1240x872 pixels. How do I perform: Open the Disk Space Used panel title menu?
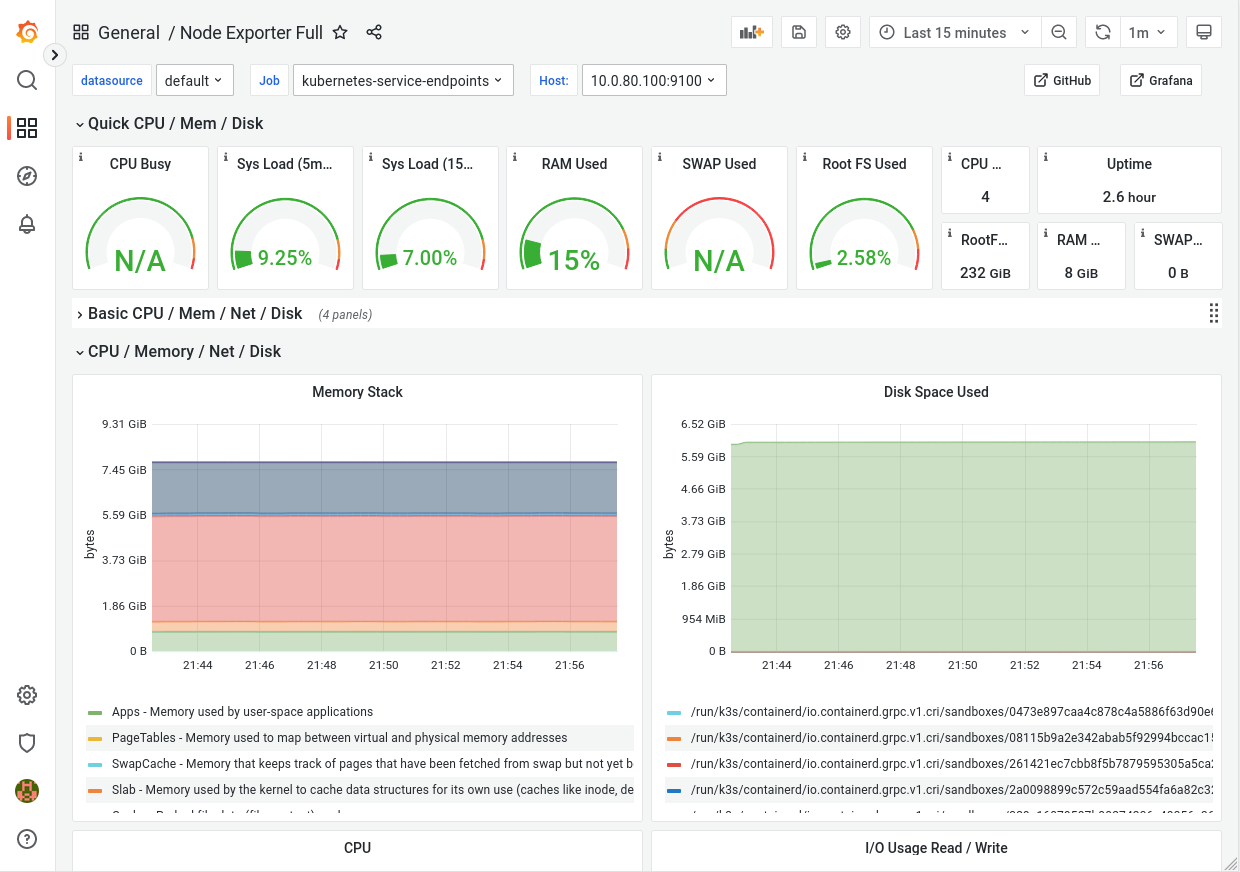click(936, 392)
